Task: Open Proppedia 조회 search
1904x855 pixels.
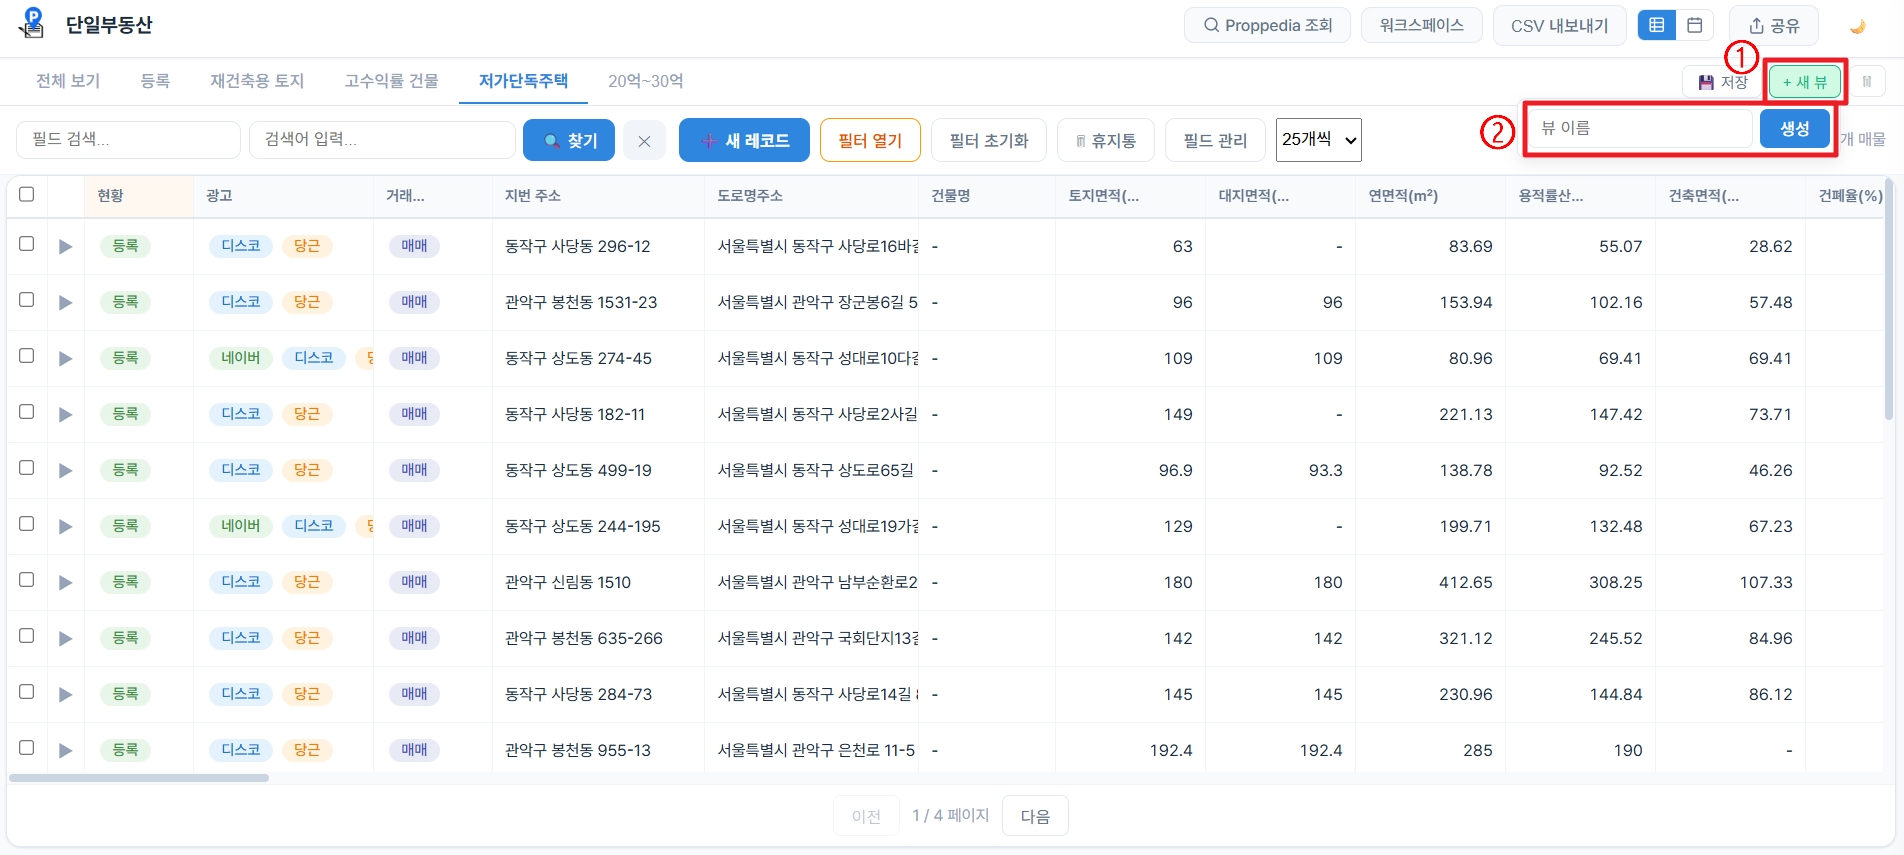Action: coord(1267,26)
